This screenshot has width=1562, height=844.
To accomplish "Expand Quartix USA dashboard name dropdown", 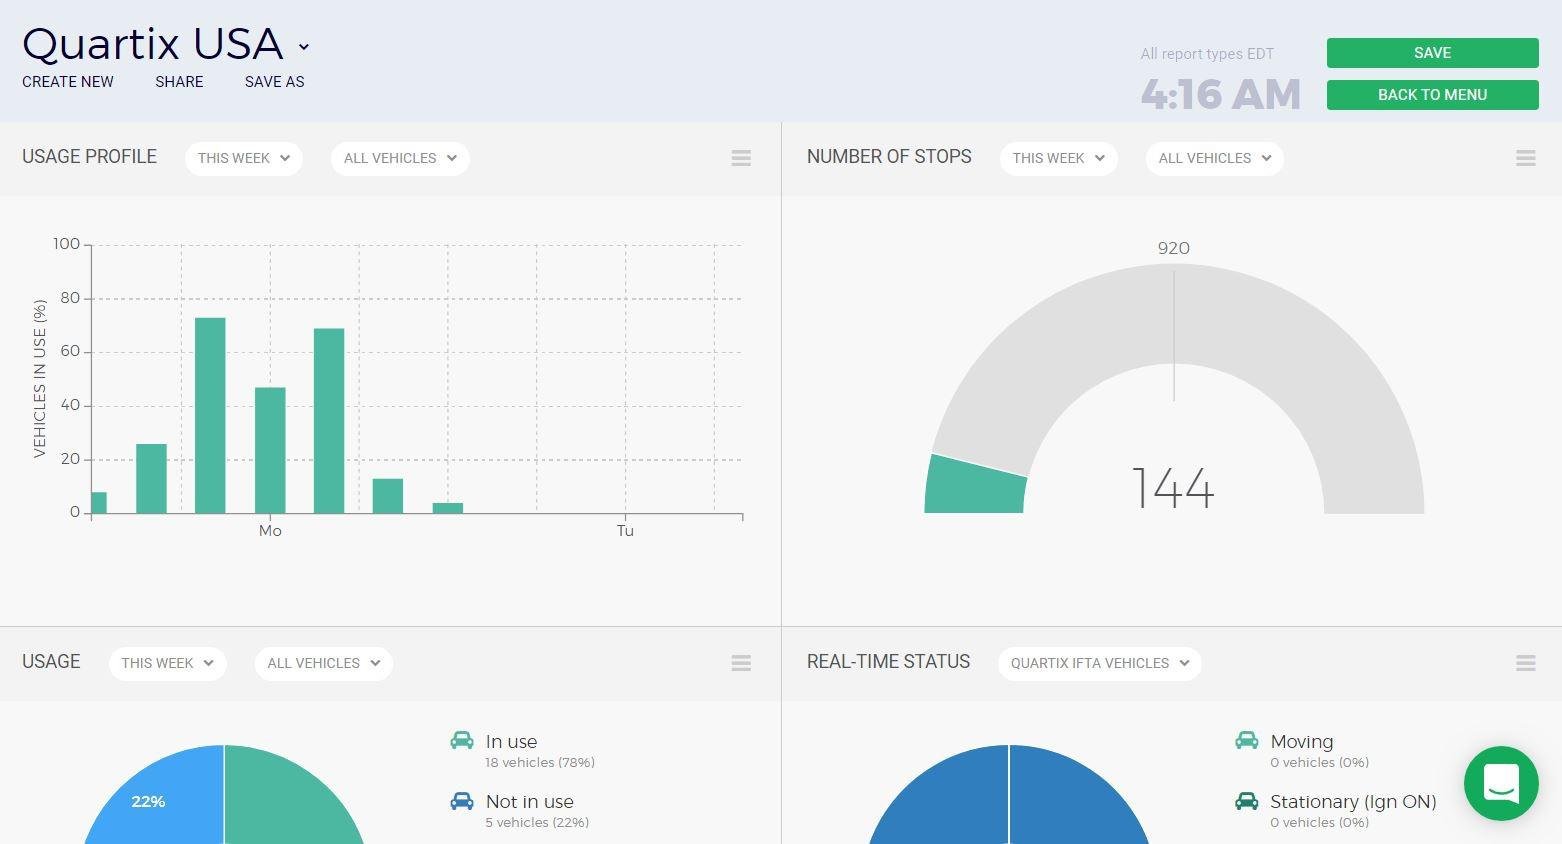I will tap(304, 47).
